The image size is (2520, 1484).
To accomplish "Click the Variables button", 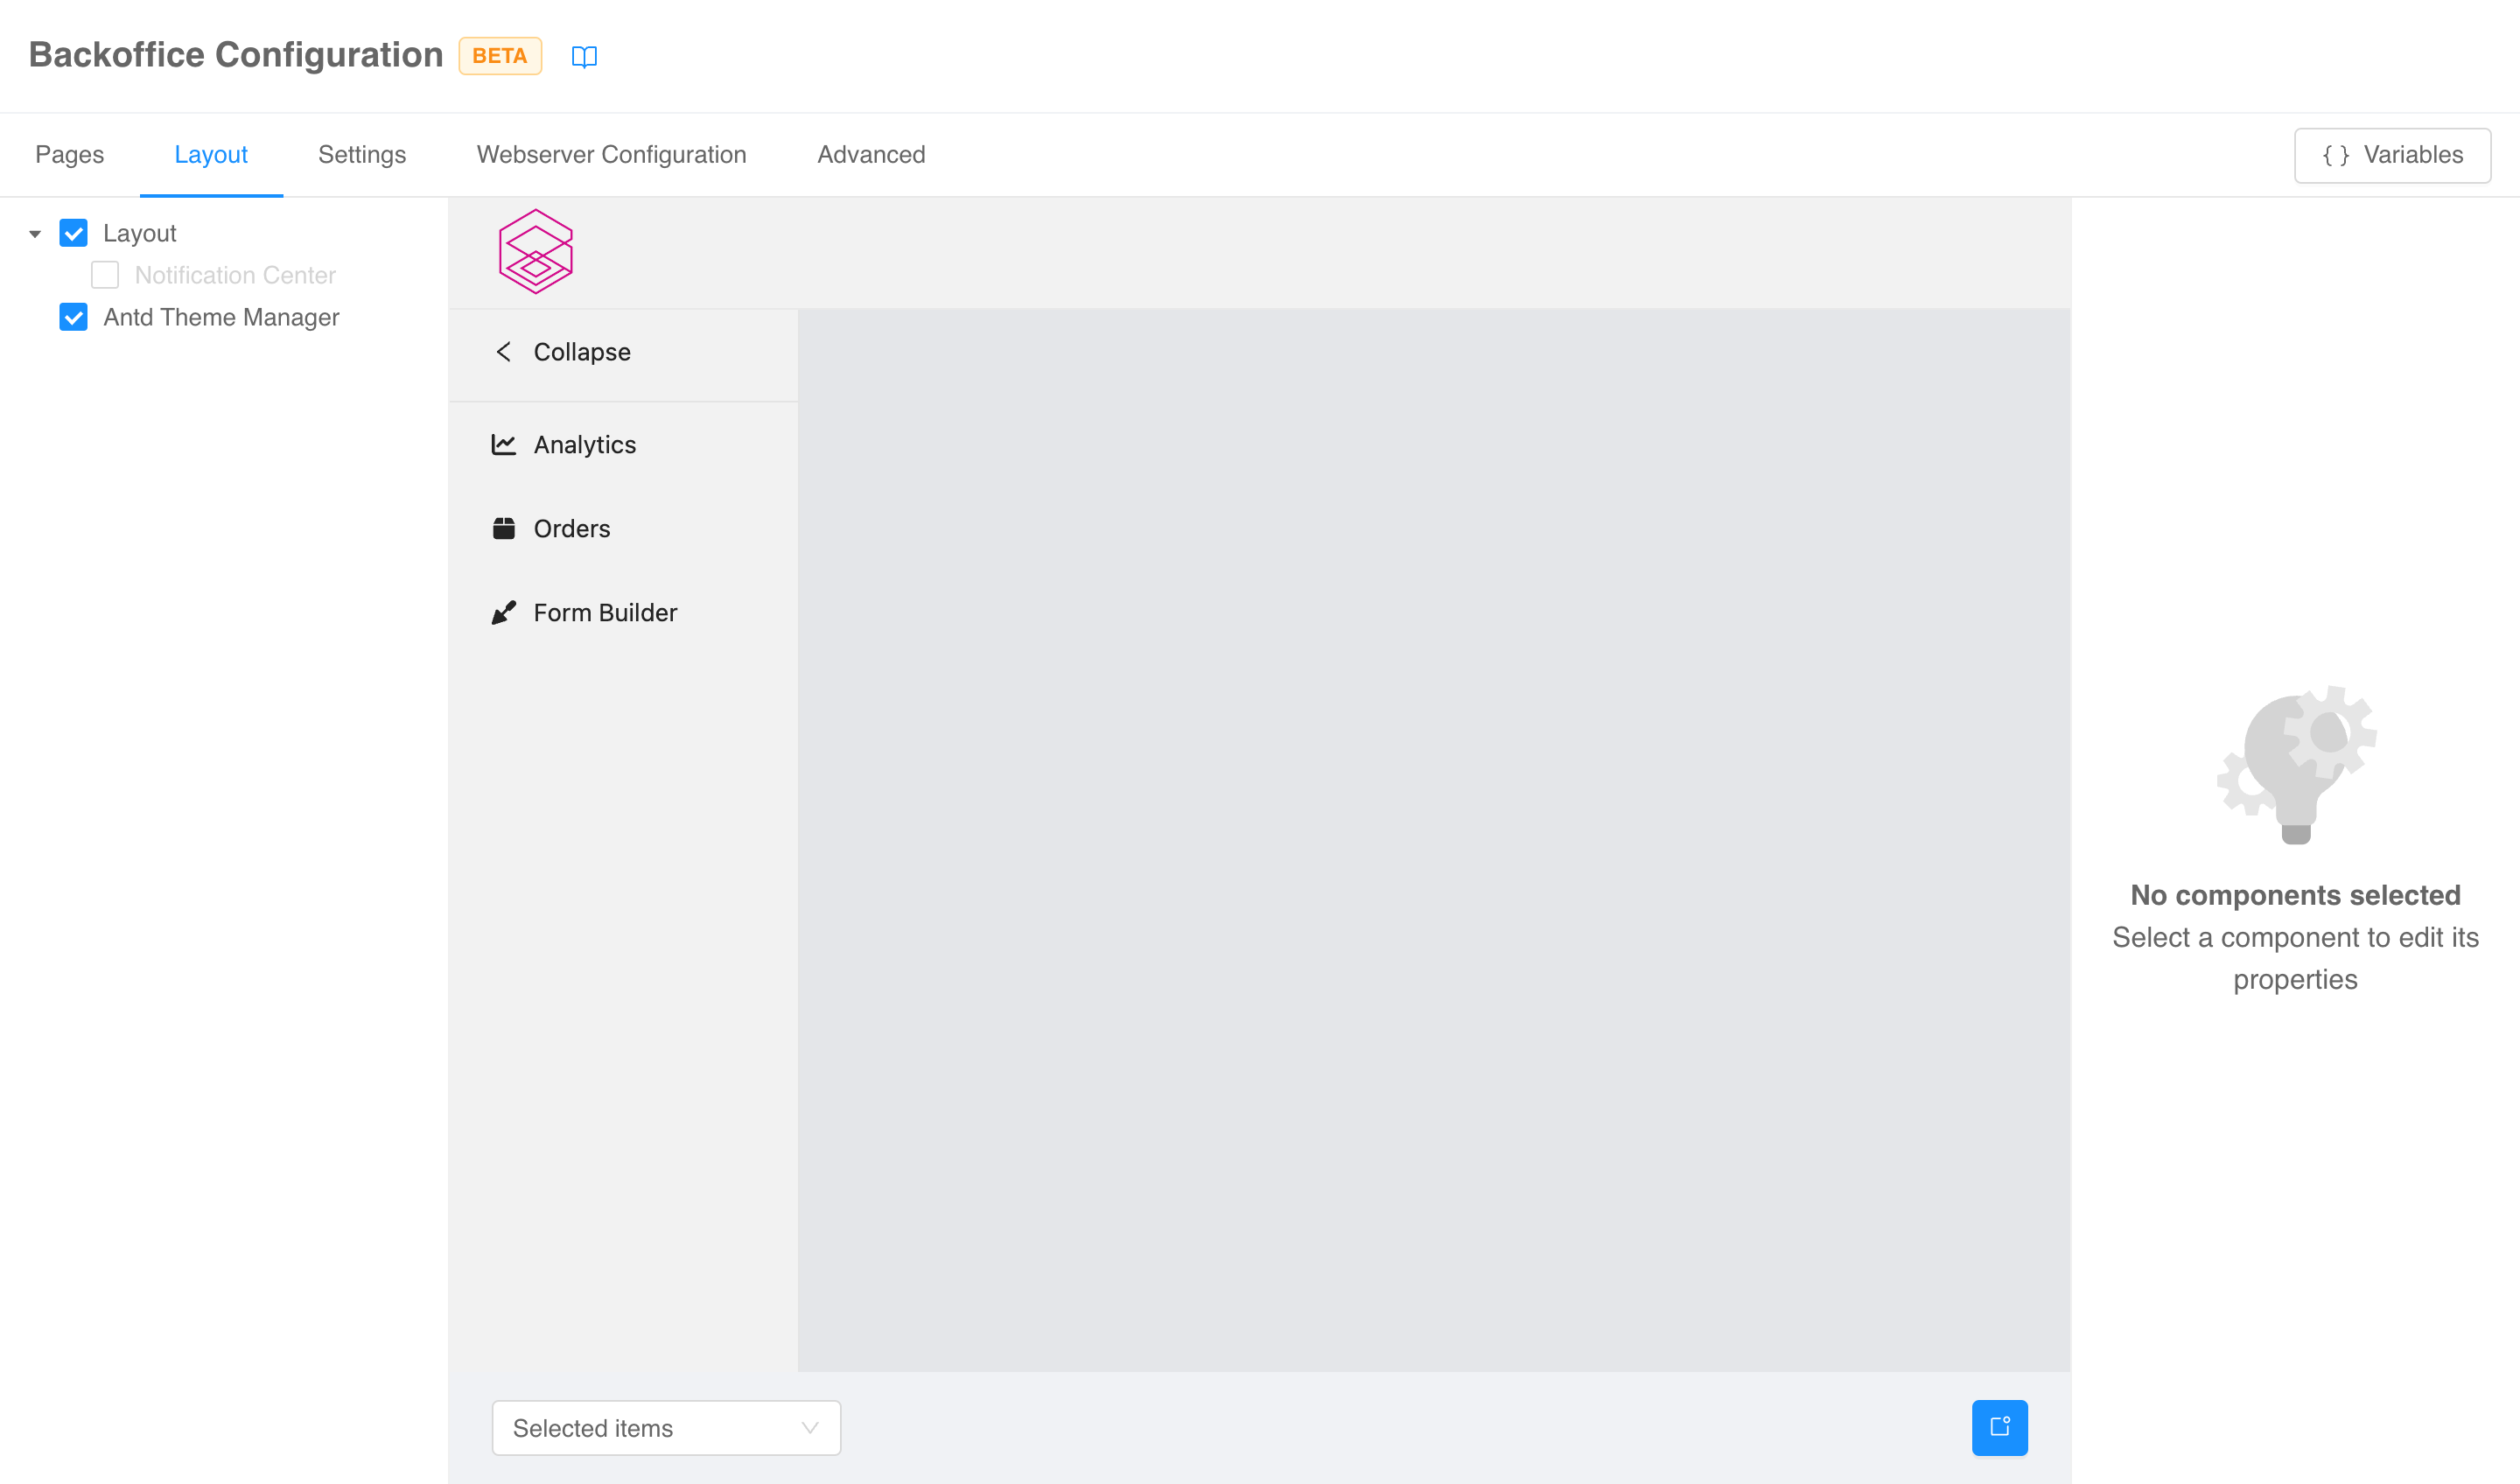I will 2391,155.
